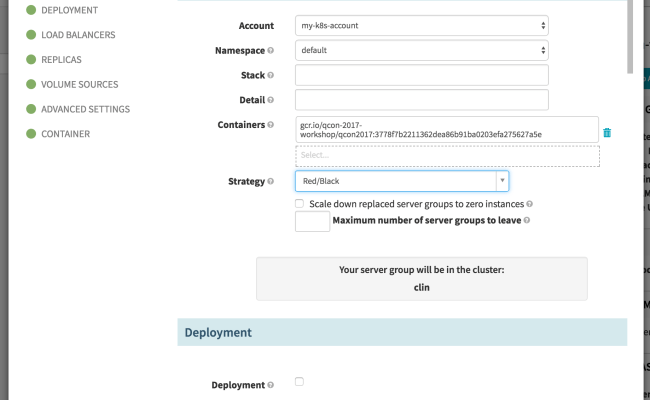Click the Stack help icon
This screenshot has height=400, width=650.
pyautogui.click(x=271, y=75)
